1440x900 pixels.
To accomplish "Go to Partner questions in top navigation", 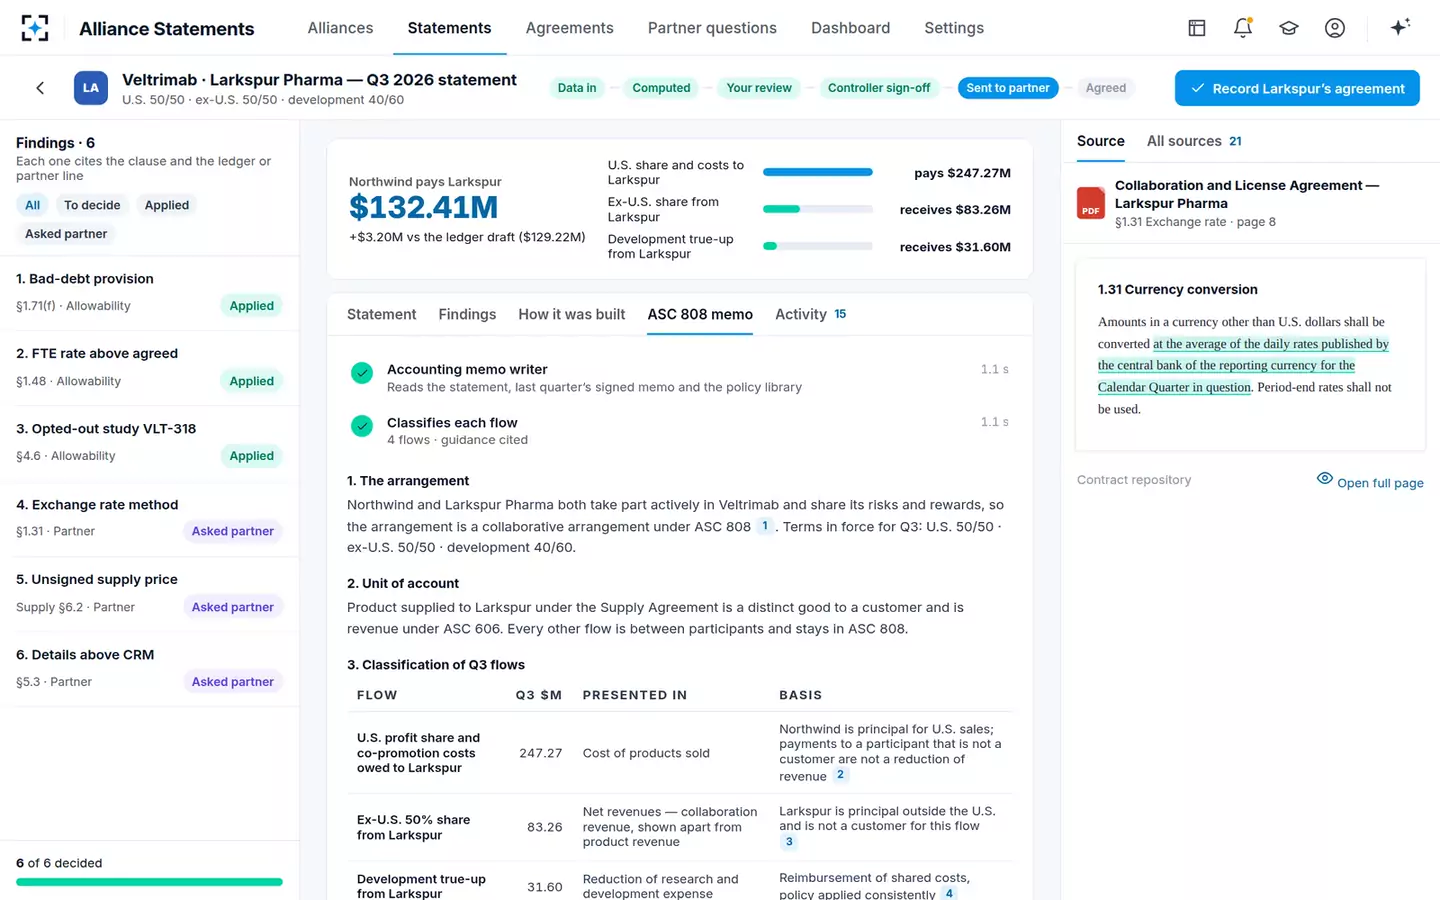I will click(712, 28).
